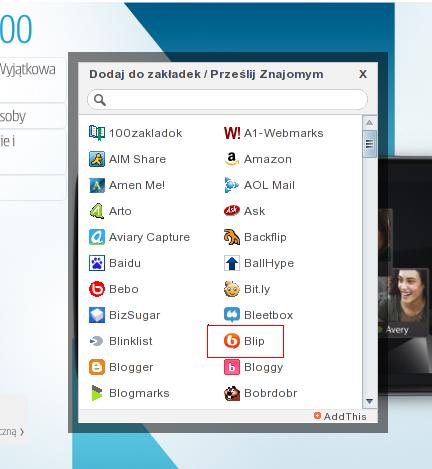
Task: Click the Bebo label
Action: [124, 289]
